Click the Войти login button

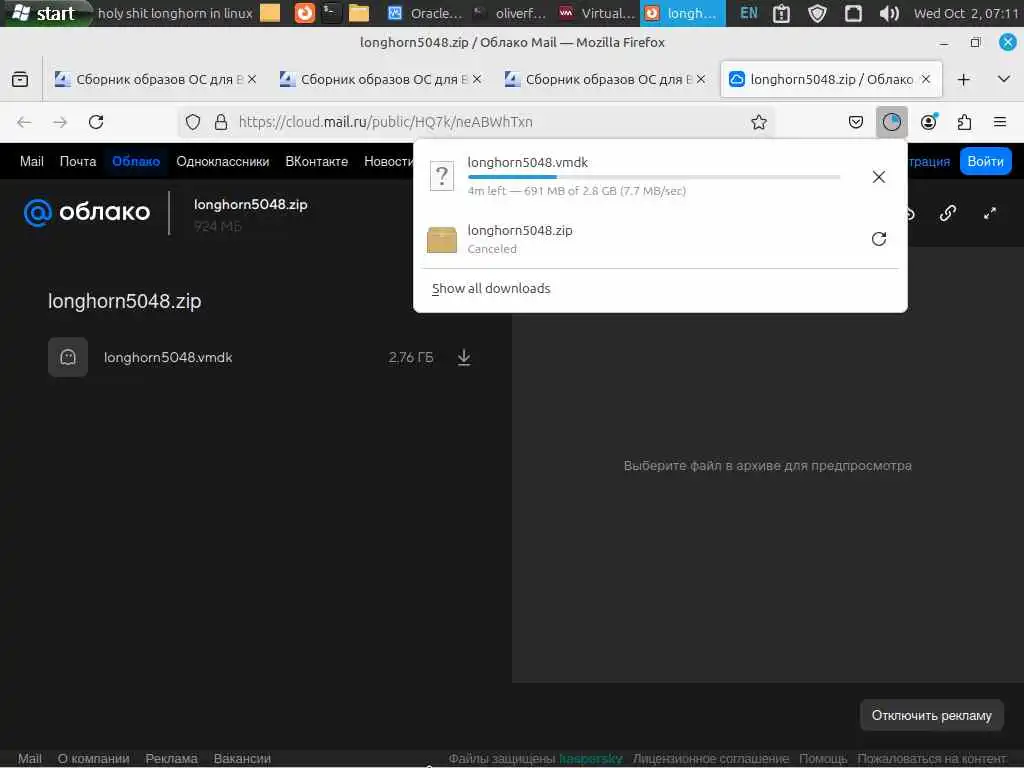tap(985, 161)
